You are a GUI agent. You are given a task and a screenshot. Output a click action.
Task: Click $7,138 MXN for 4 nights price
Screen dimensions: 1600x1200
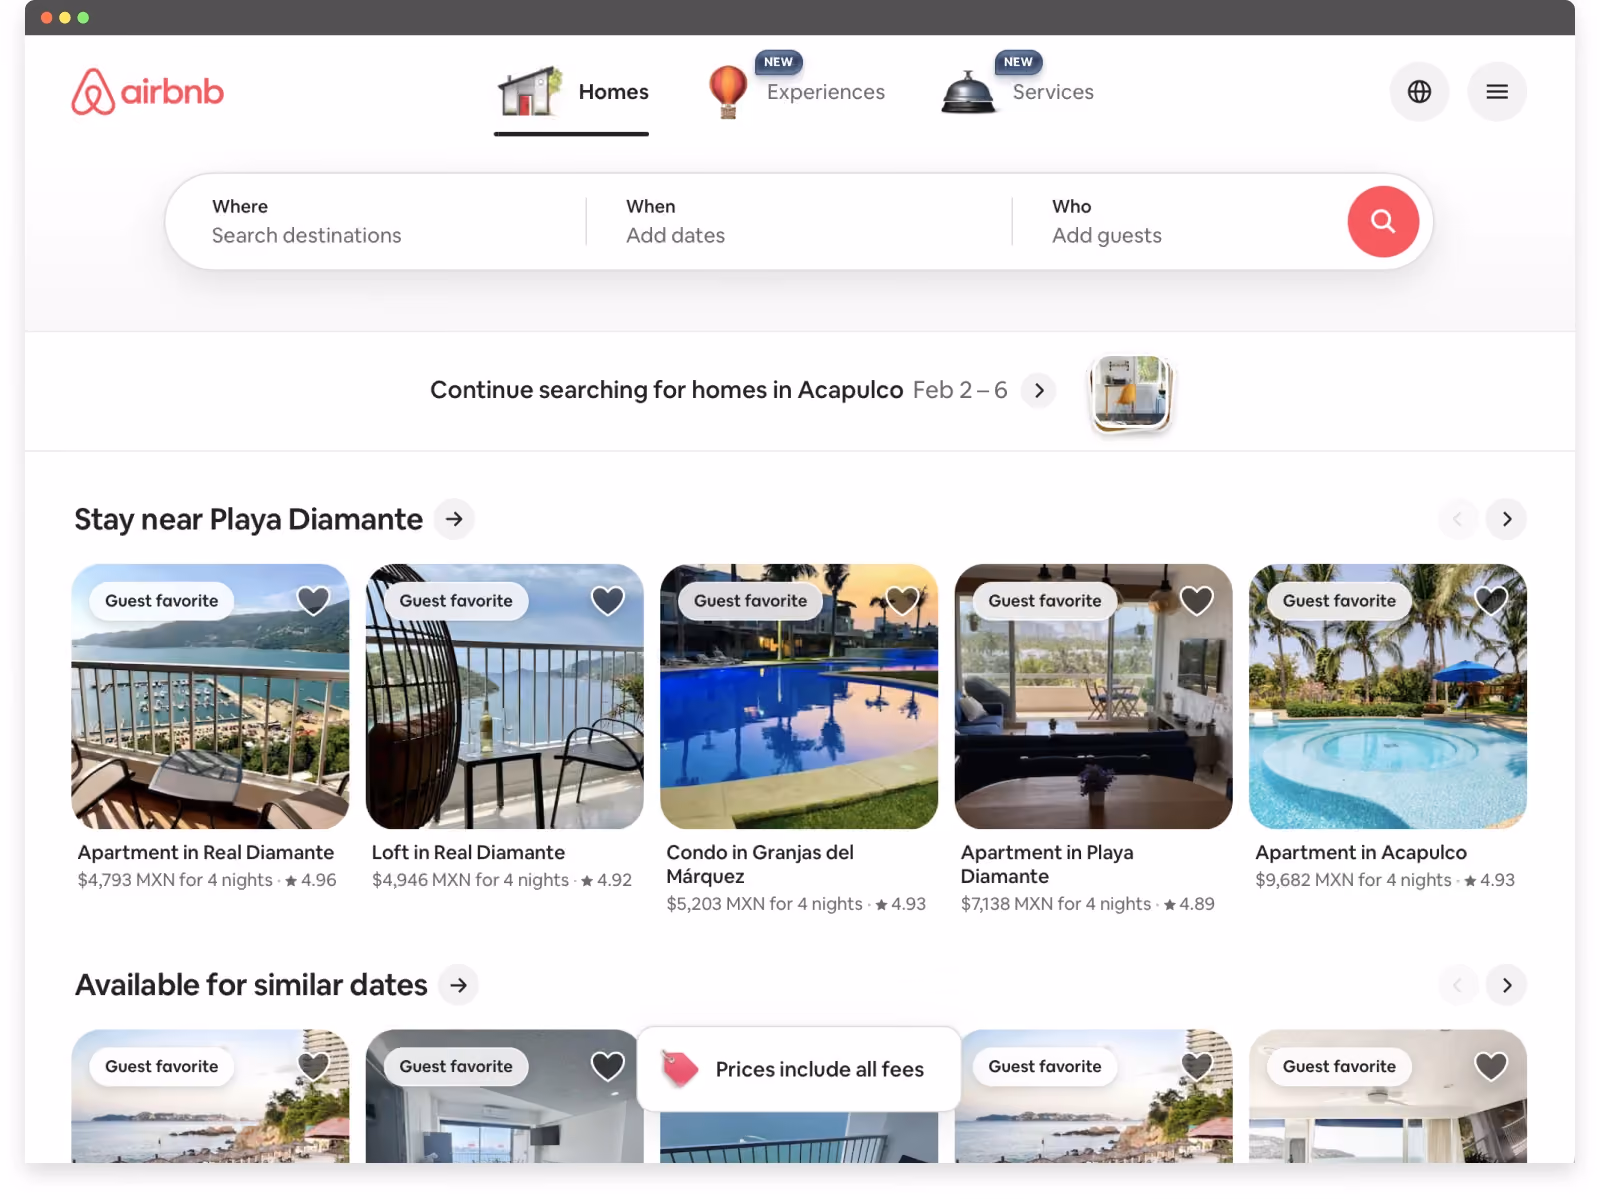1056,904
